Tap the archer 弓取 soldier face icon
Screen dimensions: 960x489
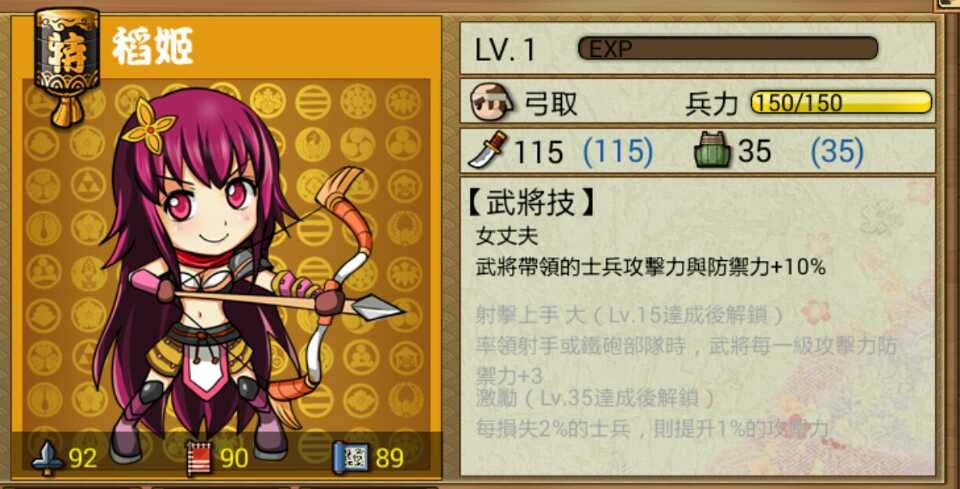point(491,103)
